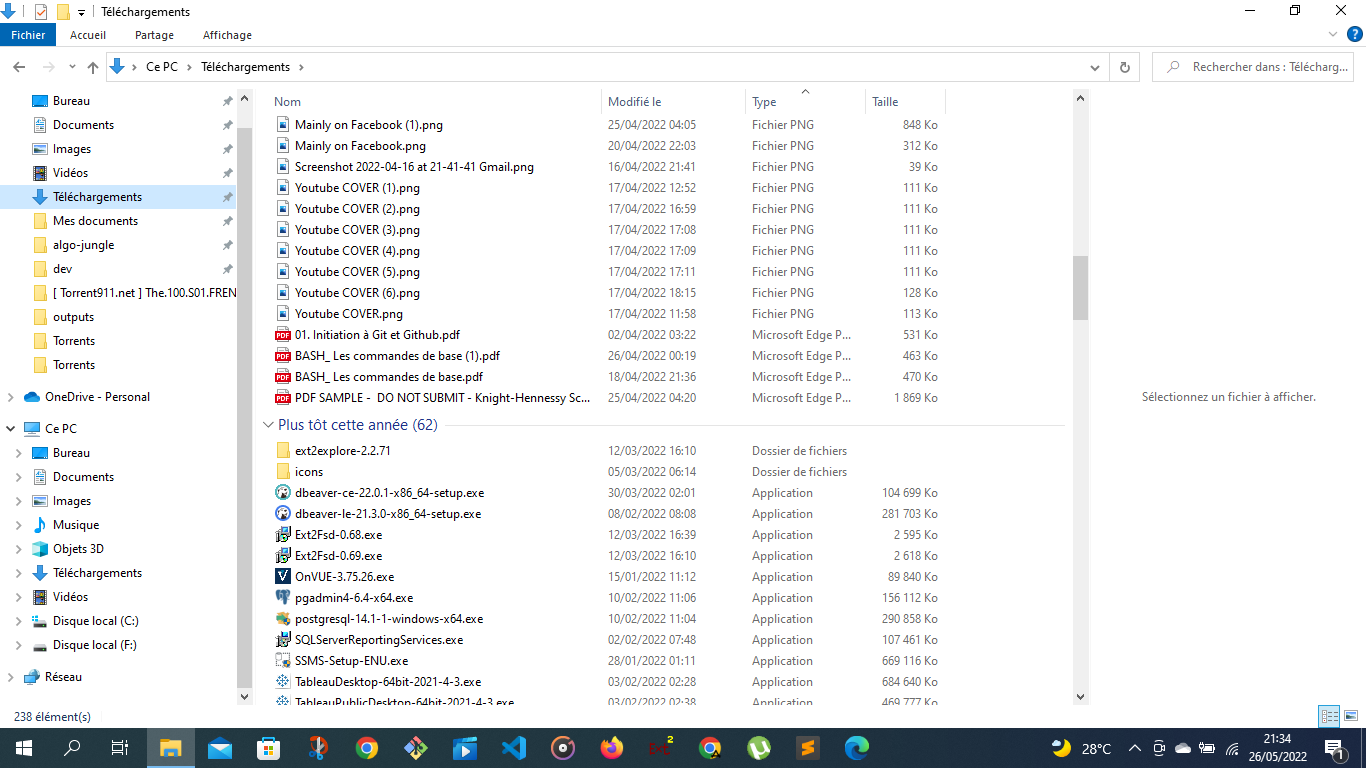
Task: Click the file list vertical scrollbar thumb
Action: pos(1080,288)
